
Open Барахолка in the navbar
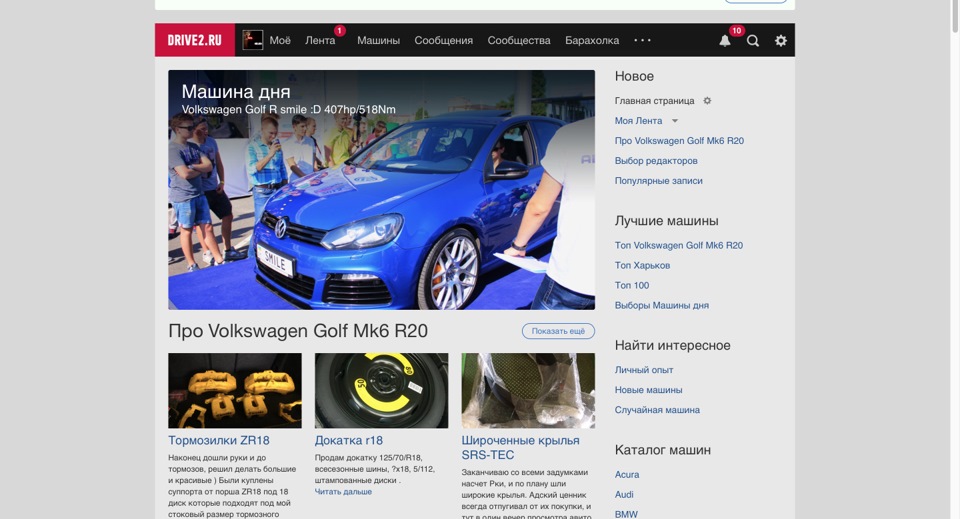[592, 40]
